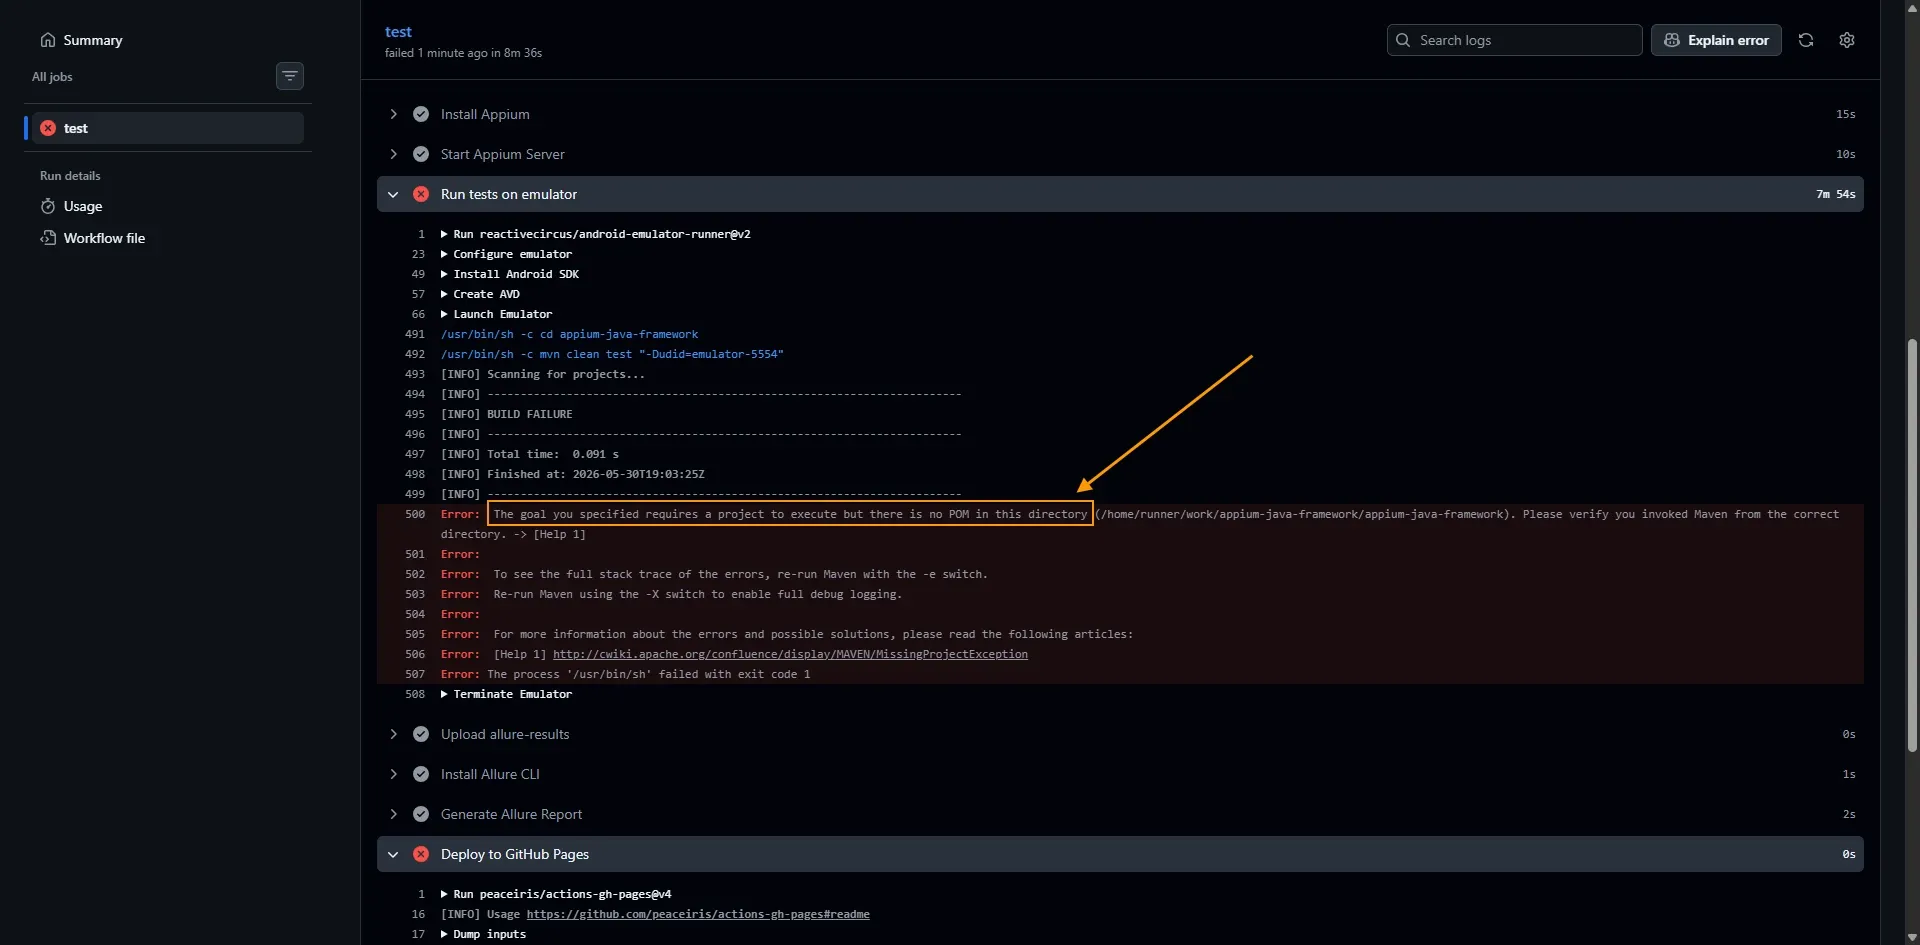The image size is (1920, 945).
Task: Click log line number 500
Action: click(x=415, y=514)
